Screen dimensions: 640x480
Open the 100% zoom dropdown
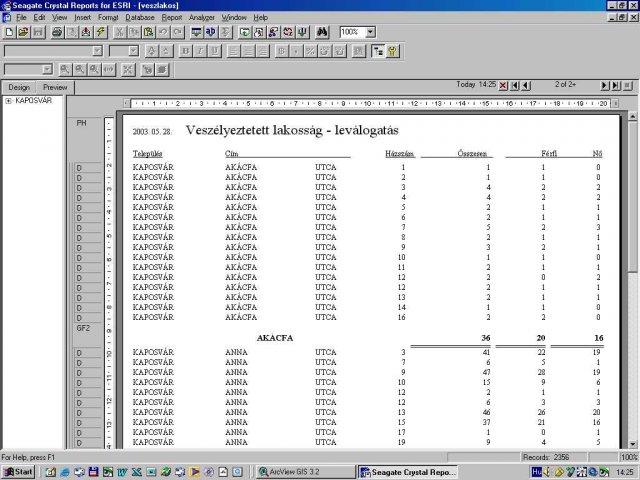coord(371,32)
